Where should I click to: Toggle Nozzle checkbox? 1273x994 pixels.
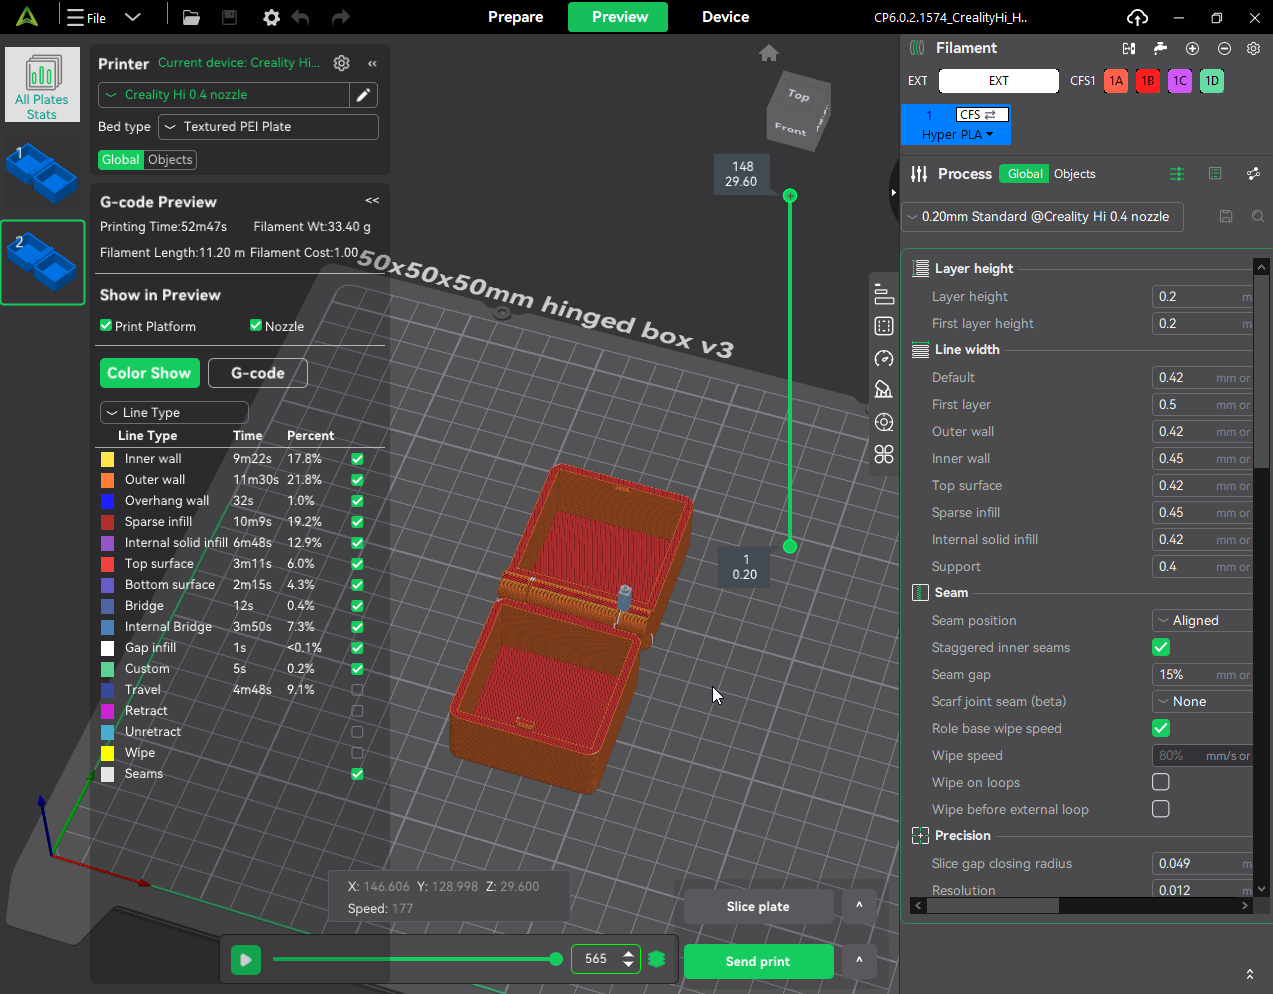pos(256,326)
